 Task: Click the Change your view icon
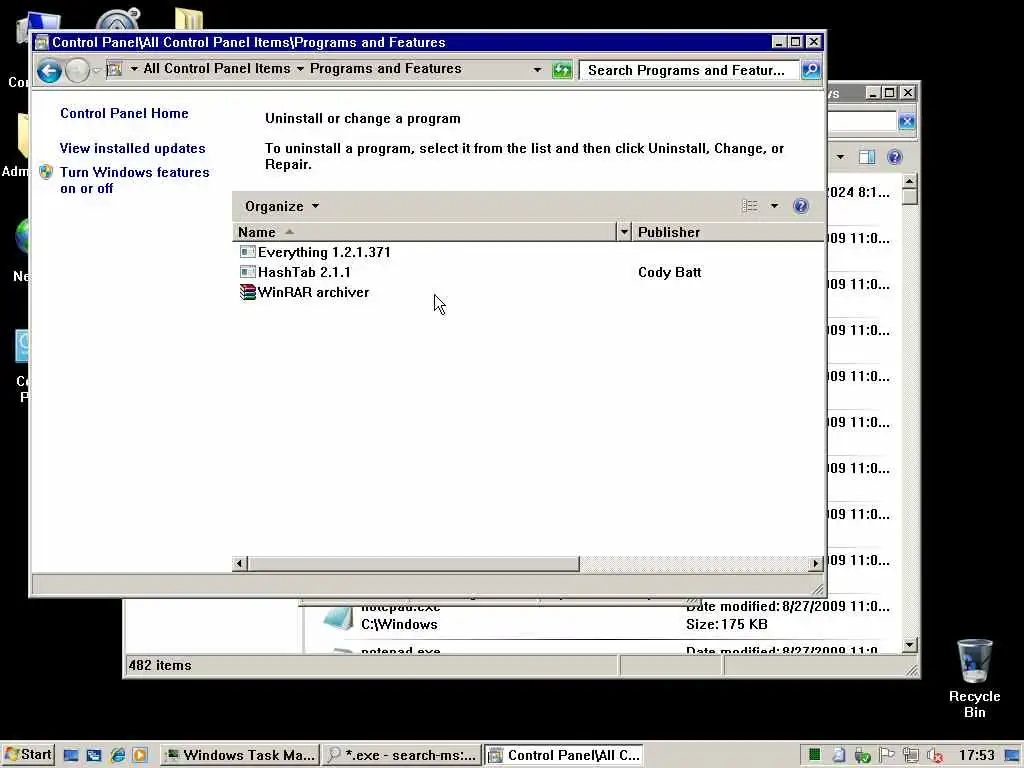tap(750, 206)
